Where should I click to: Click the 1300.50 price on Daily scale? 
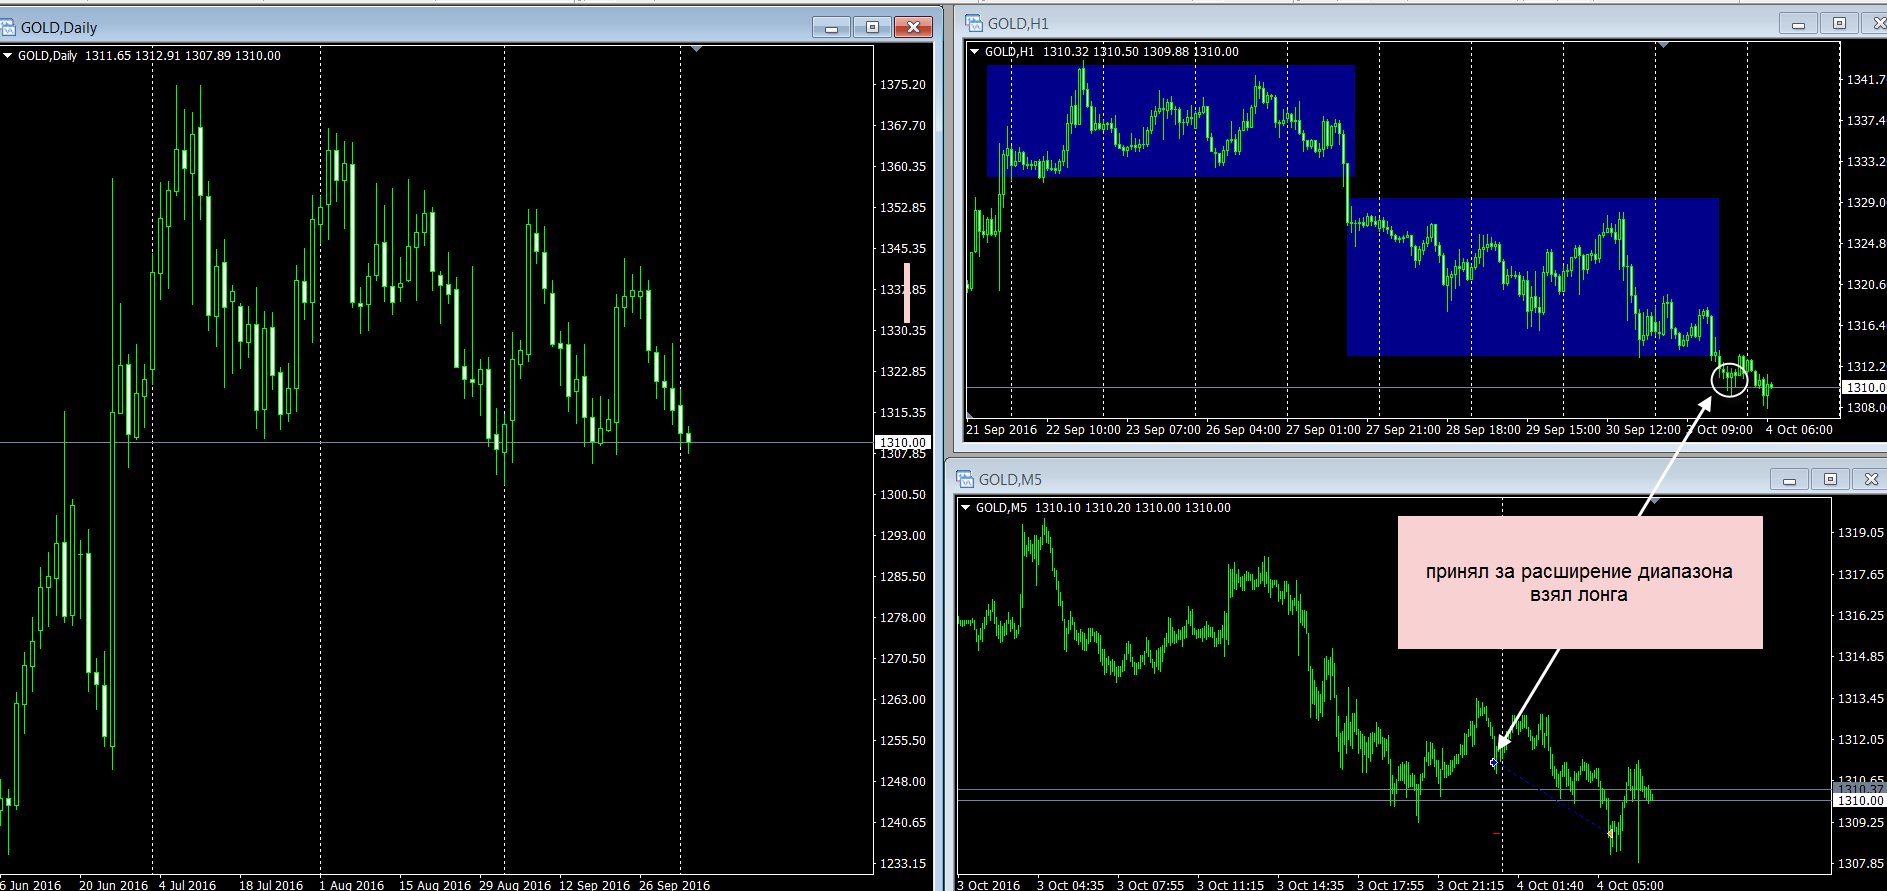click(x=903, y=495)
